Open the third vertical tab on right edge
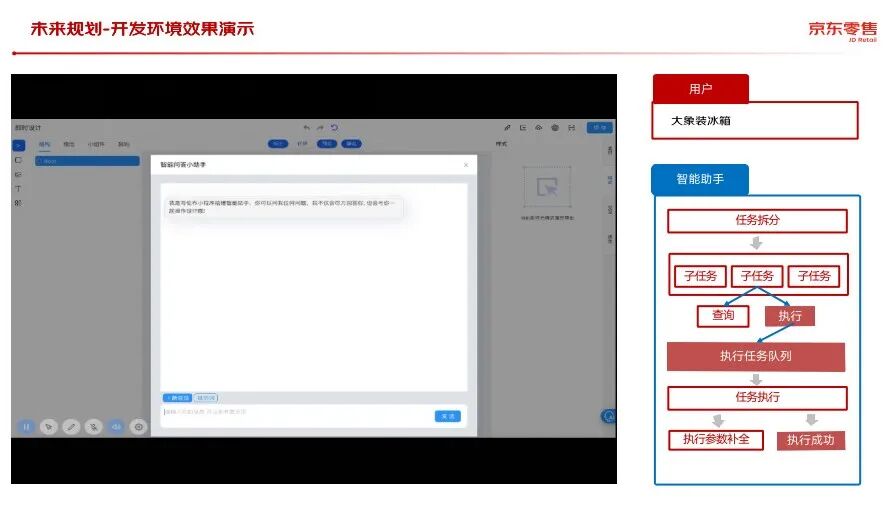 [610, 210]
